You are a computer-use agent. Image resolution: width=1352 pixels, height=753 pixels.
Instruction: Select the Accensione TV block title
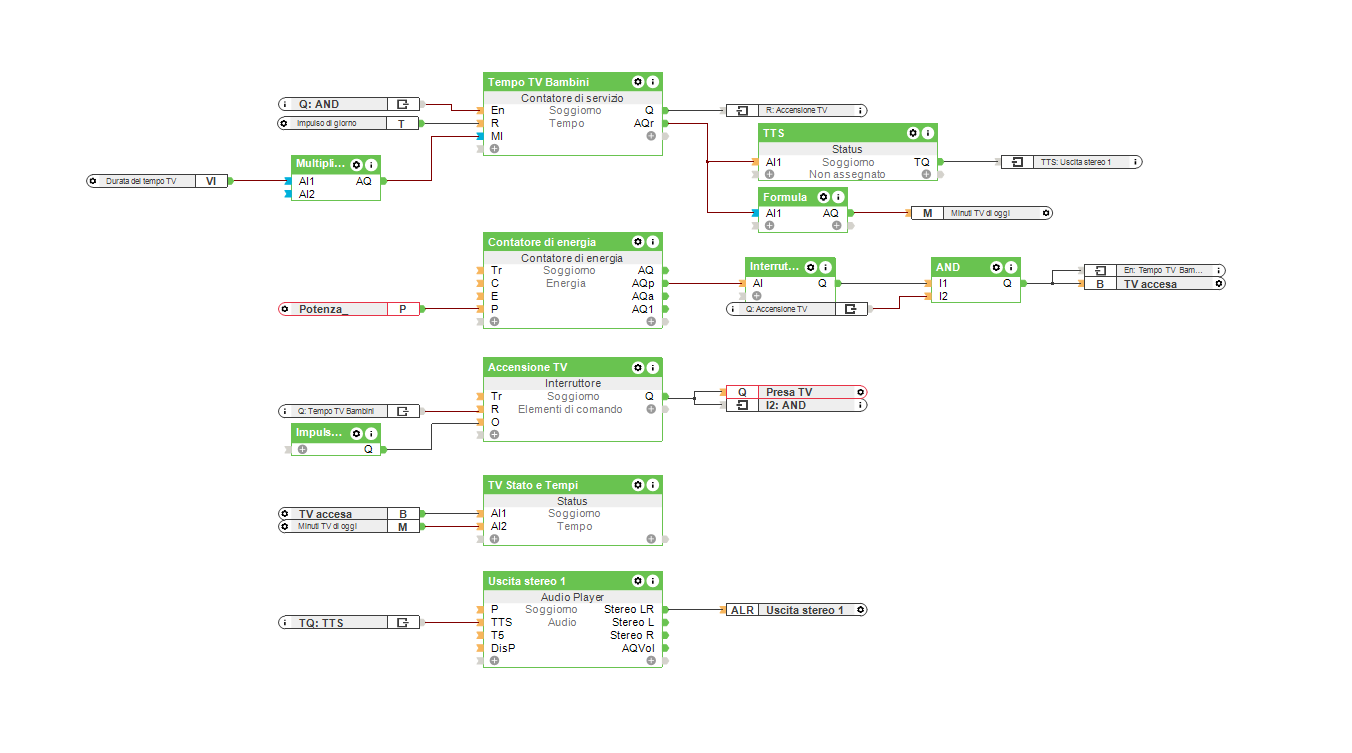click(x=528, y=368)
